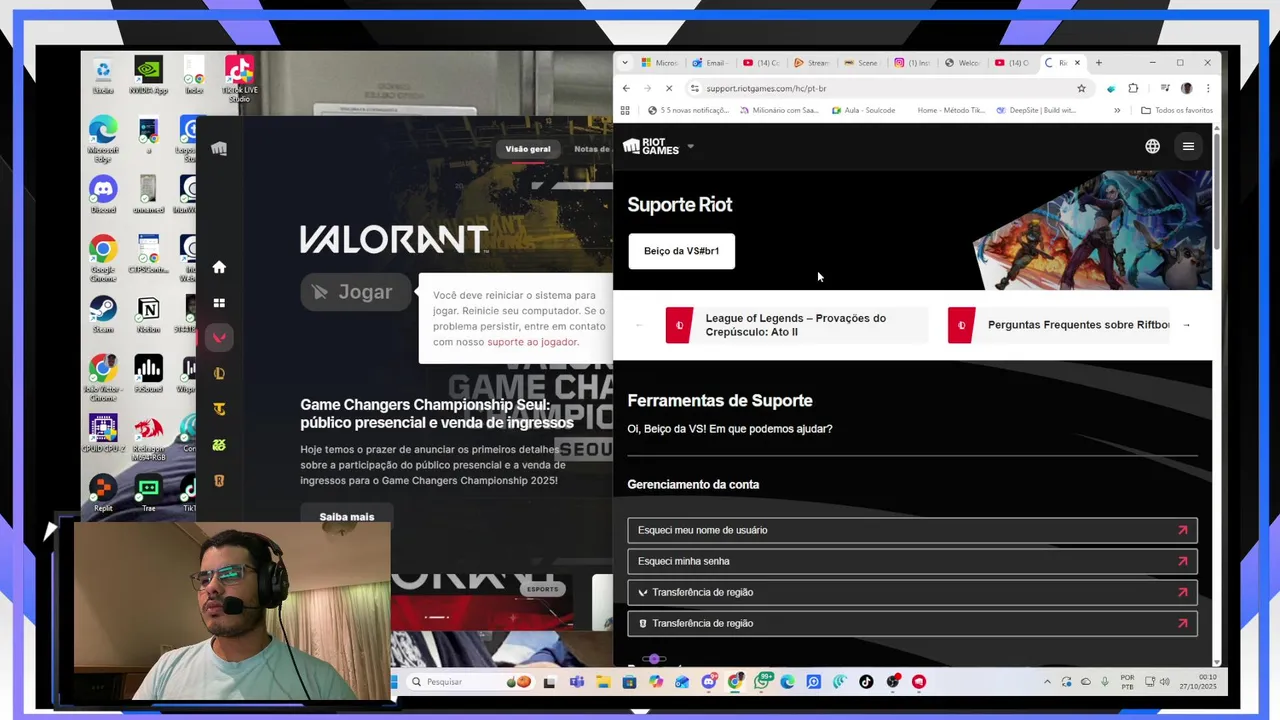Image resolution: width=1280 pixels, height=720 pixels.
Task: Select the Legends of Runeterra icon in Riot sidebar
Action: (219, 481)
